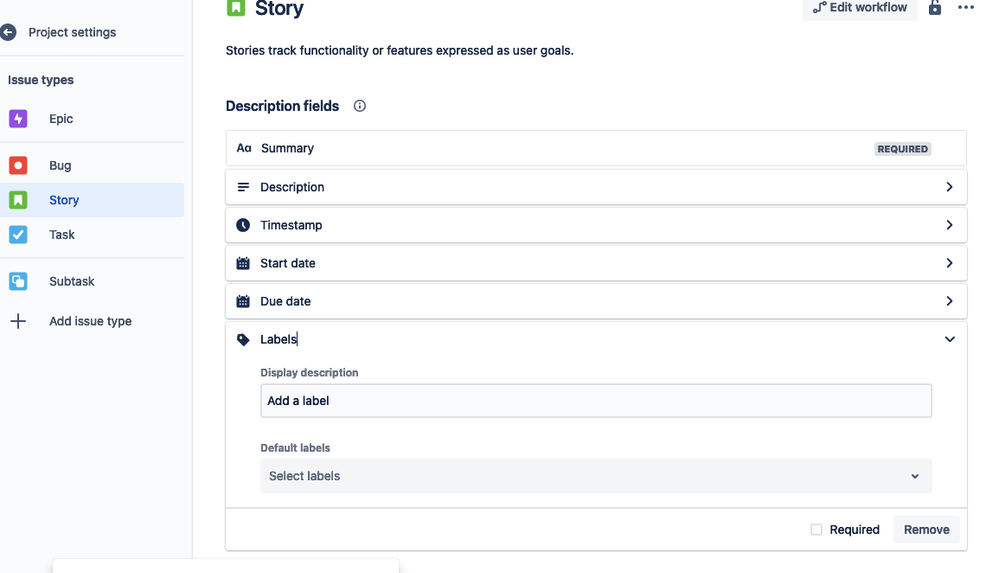Expand the Start date field row
Viewport: 999px width, 573px height.
coord(596,263)
